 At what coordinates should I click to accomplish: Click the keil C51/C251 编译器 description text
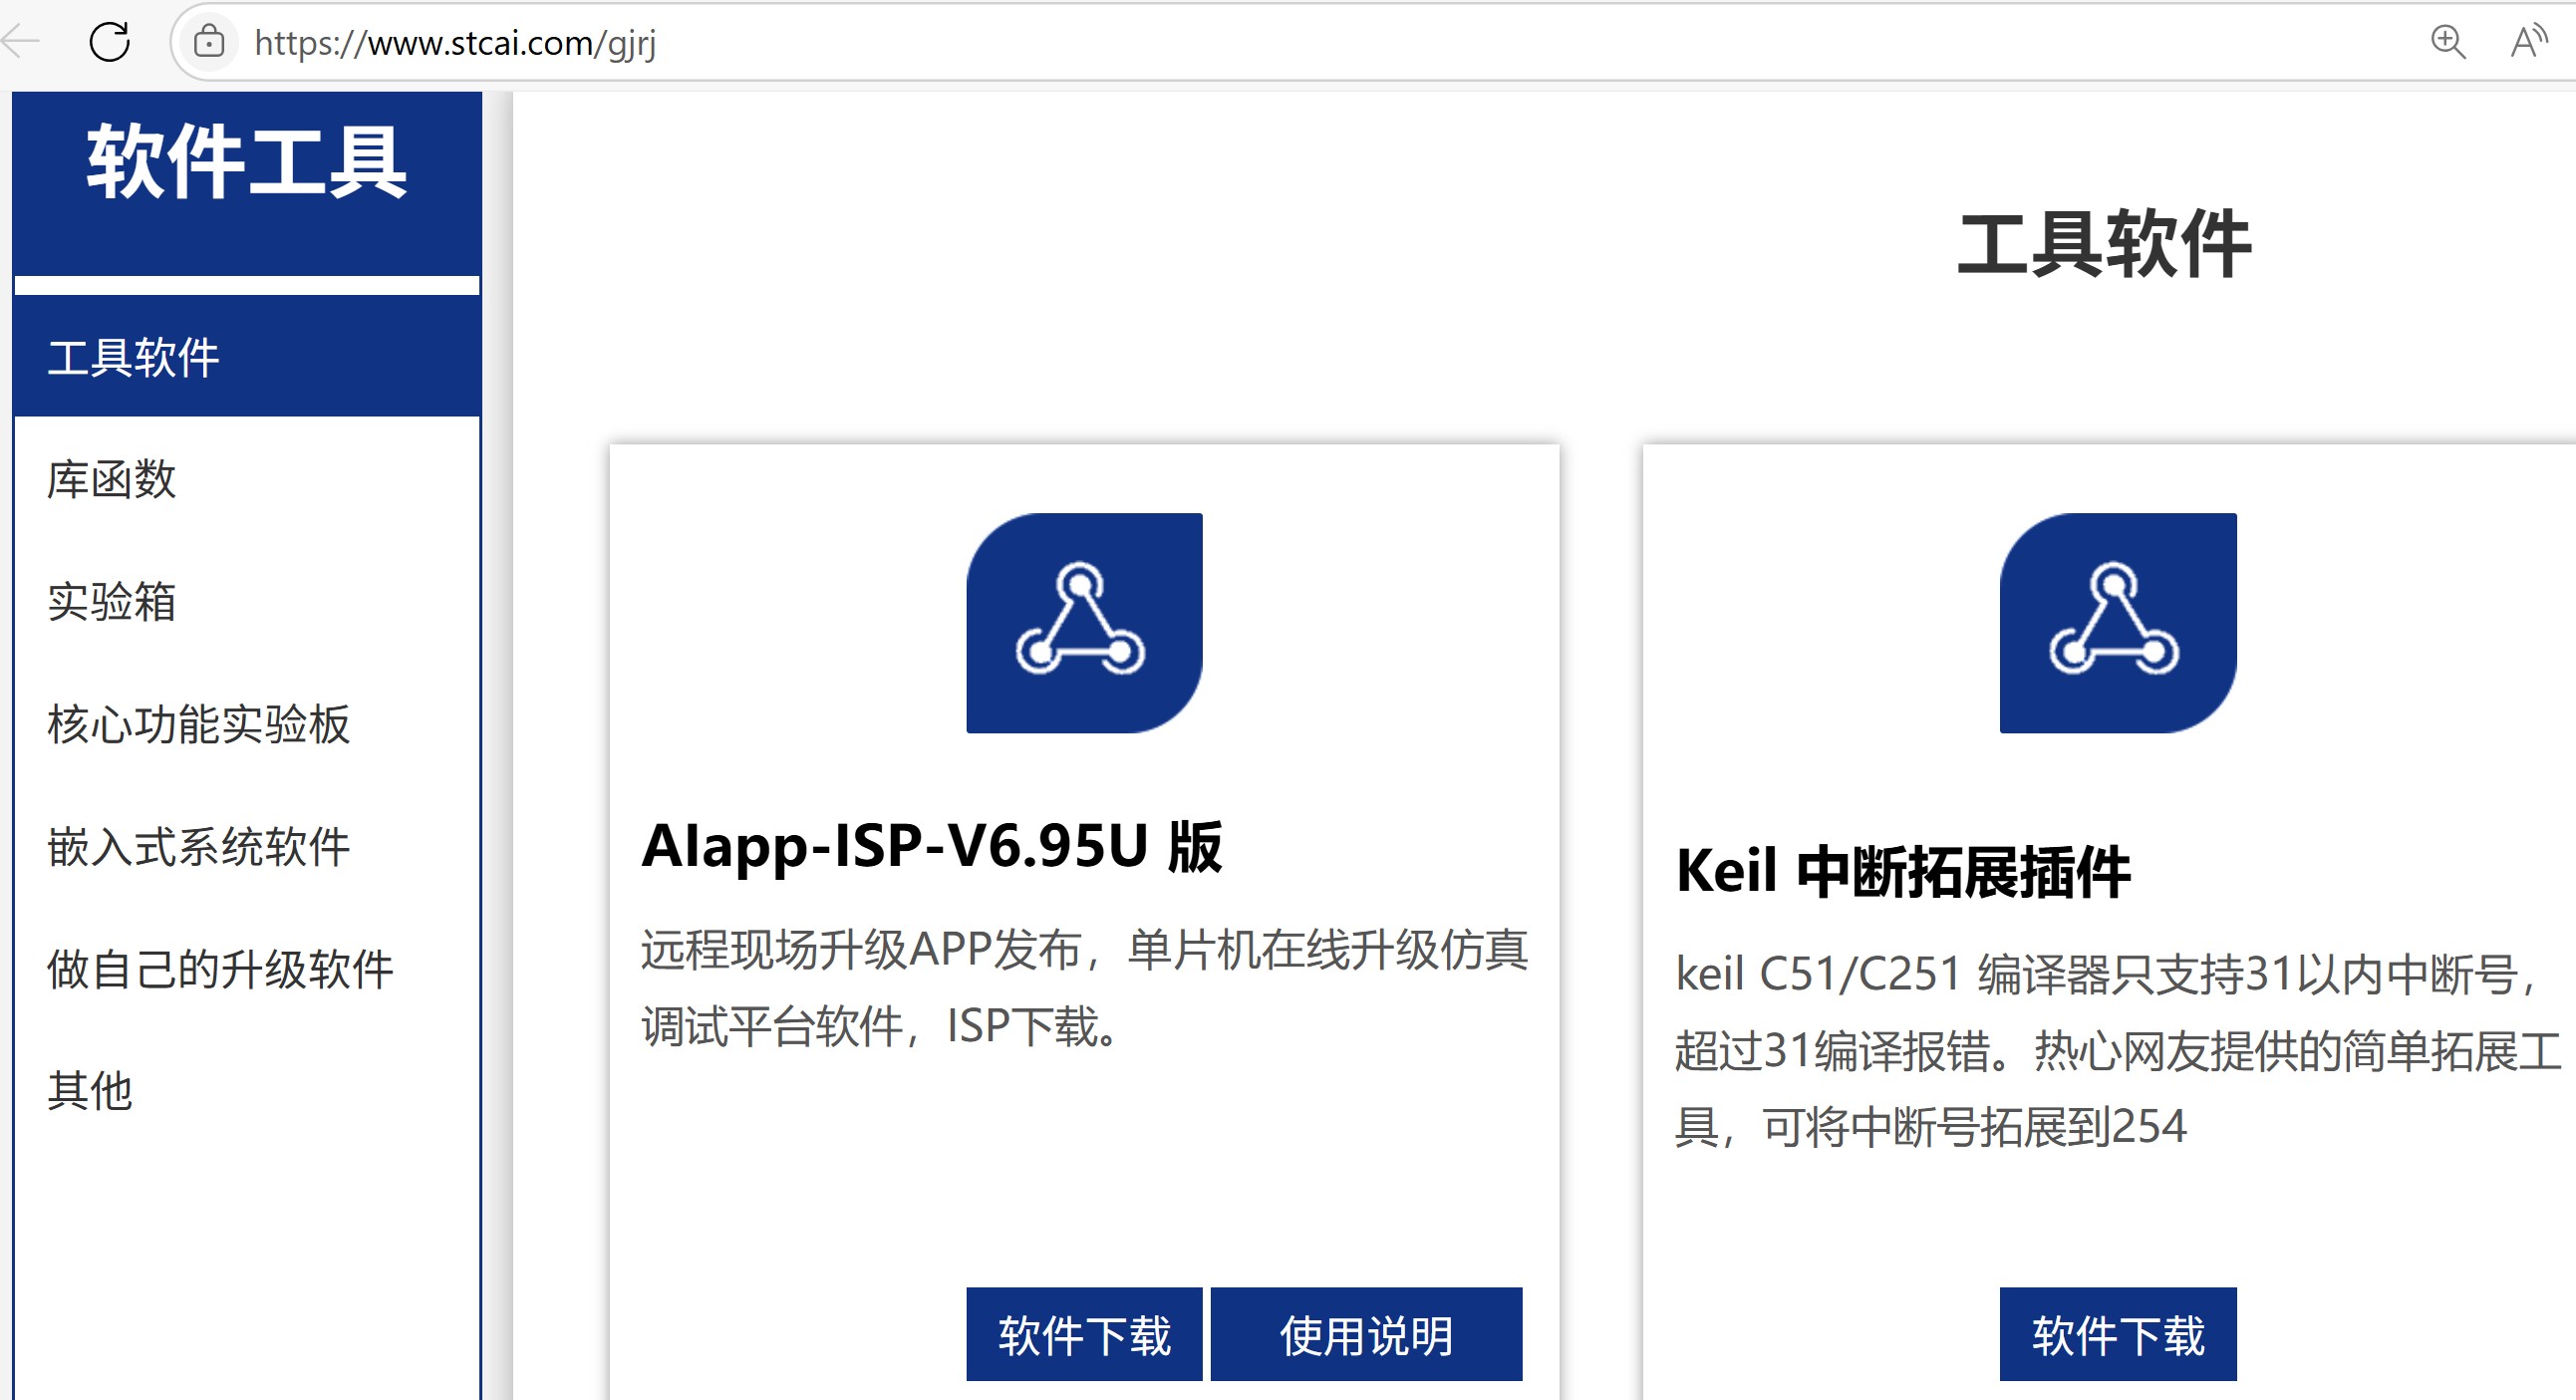(x=2118, y=1050)
